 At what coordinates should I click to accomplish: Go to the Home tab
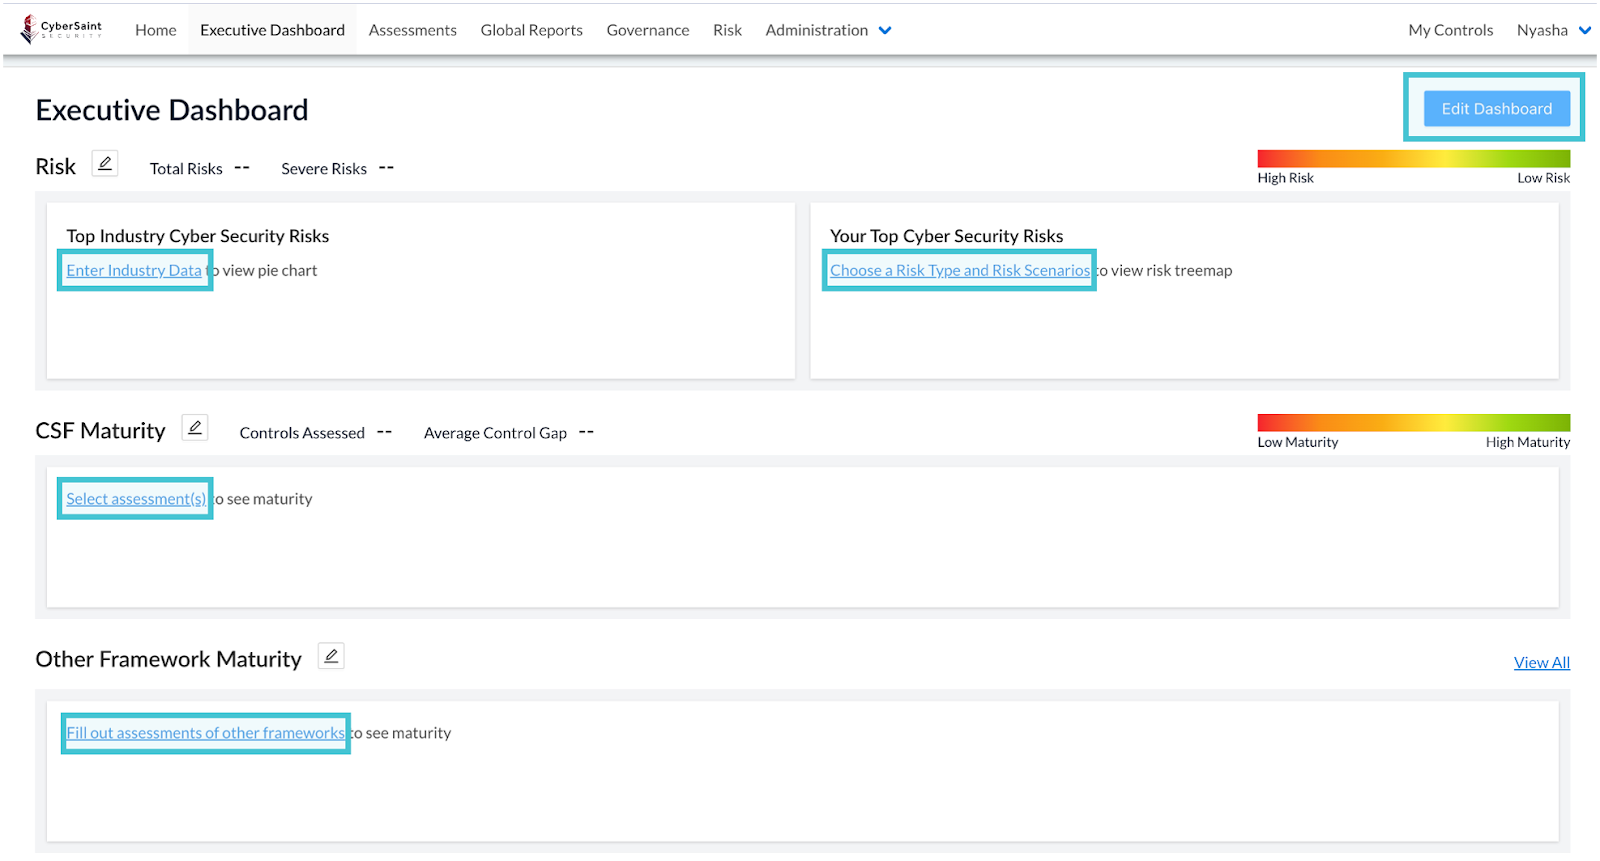tap(156, 30)
